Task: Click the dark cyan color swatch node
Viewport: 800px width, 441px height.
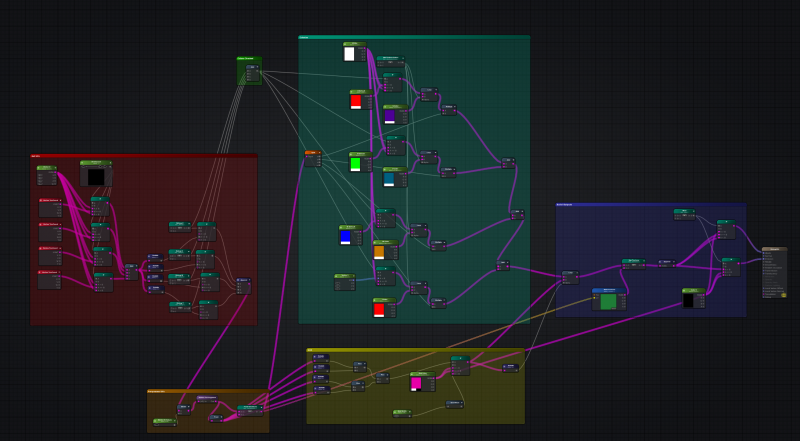Action: click(390, 179)
